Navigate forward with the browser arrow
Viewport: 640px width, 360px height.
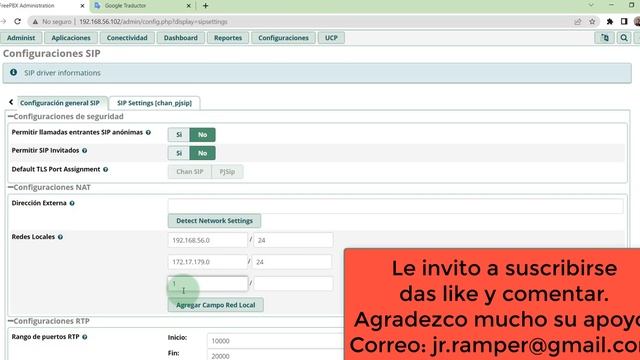[x=3, y=21]
